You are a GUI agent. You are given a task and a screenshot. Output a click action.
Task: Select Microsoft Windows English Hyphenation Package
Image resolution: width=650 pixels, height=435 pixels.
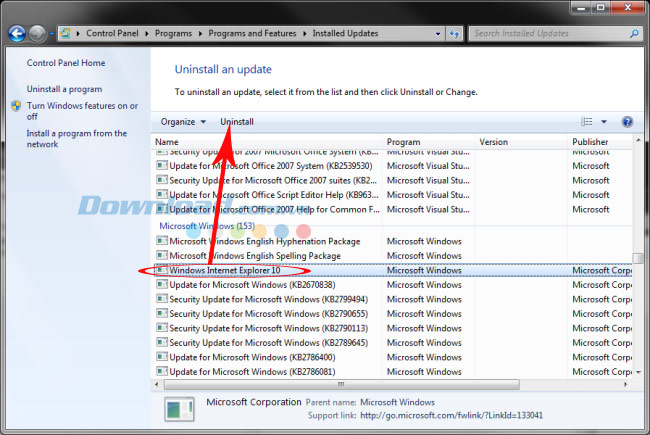pos(264,241)
